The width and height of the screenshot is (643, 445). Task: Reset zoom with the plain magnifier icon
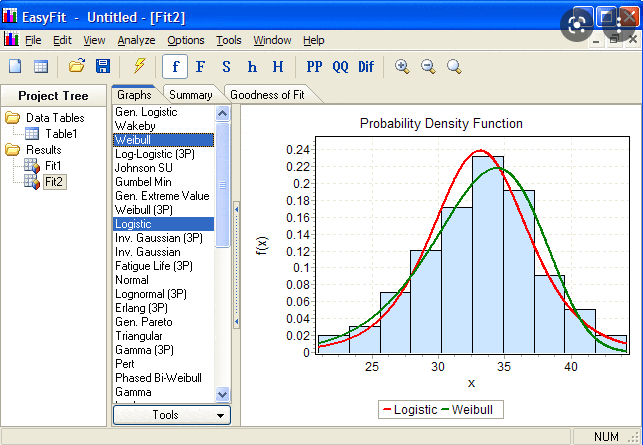[454, 66]
